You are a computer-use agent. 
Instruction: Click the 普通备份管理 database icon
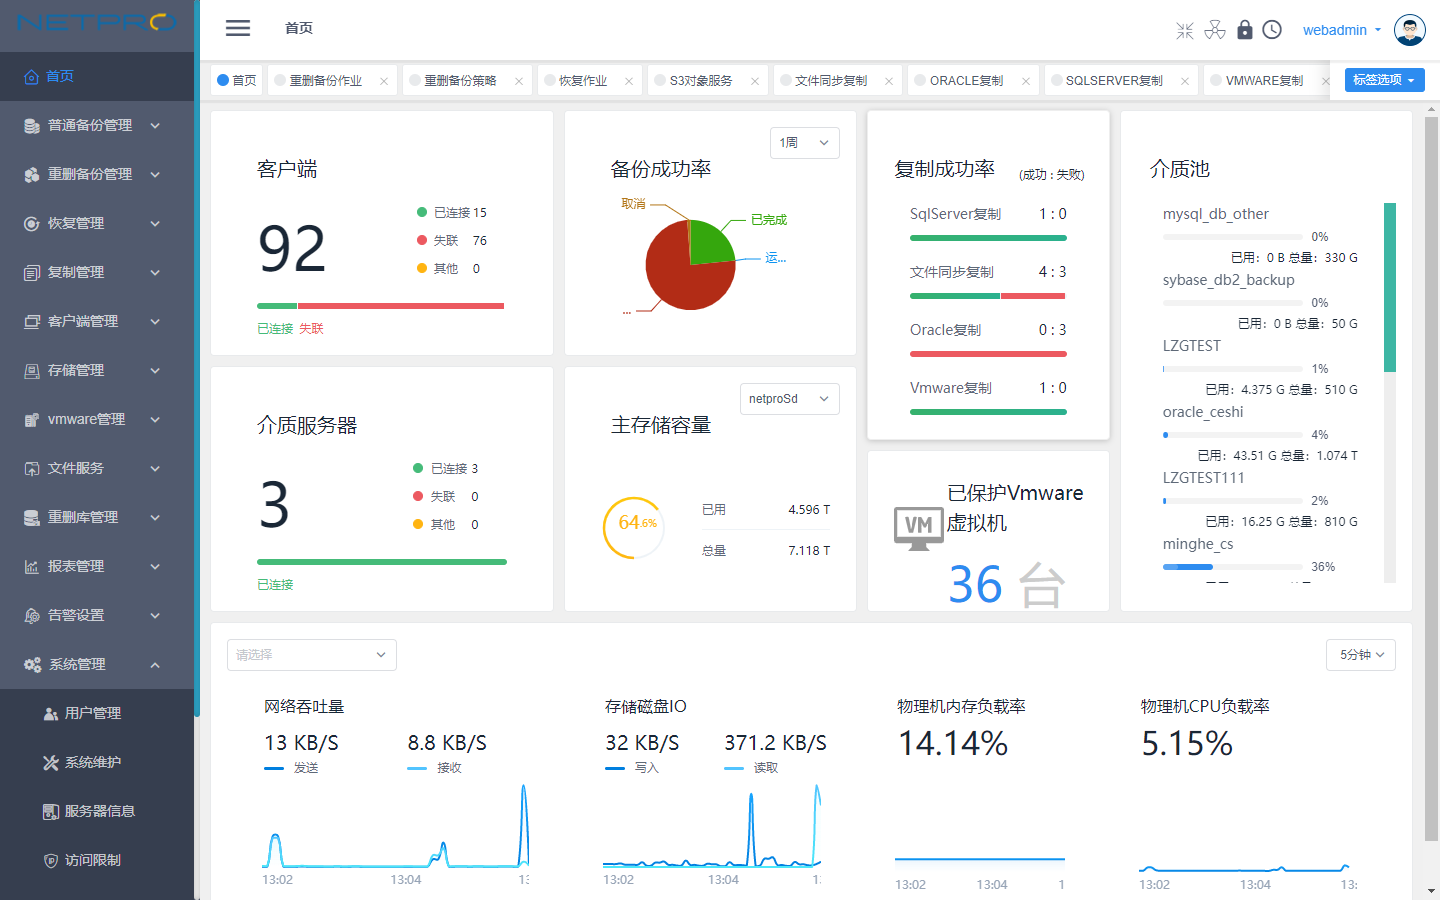32,125
